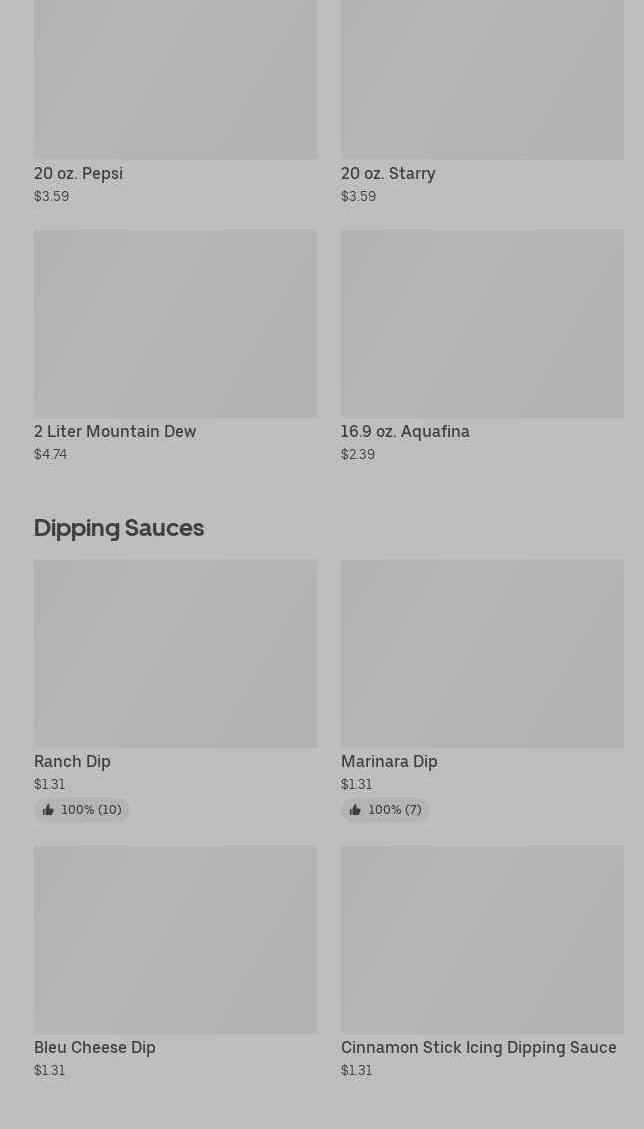Select the 16.9 oz. Aquafina image

(482, 324)
